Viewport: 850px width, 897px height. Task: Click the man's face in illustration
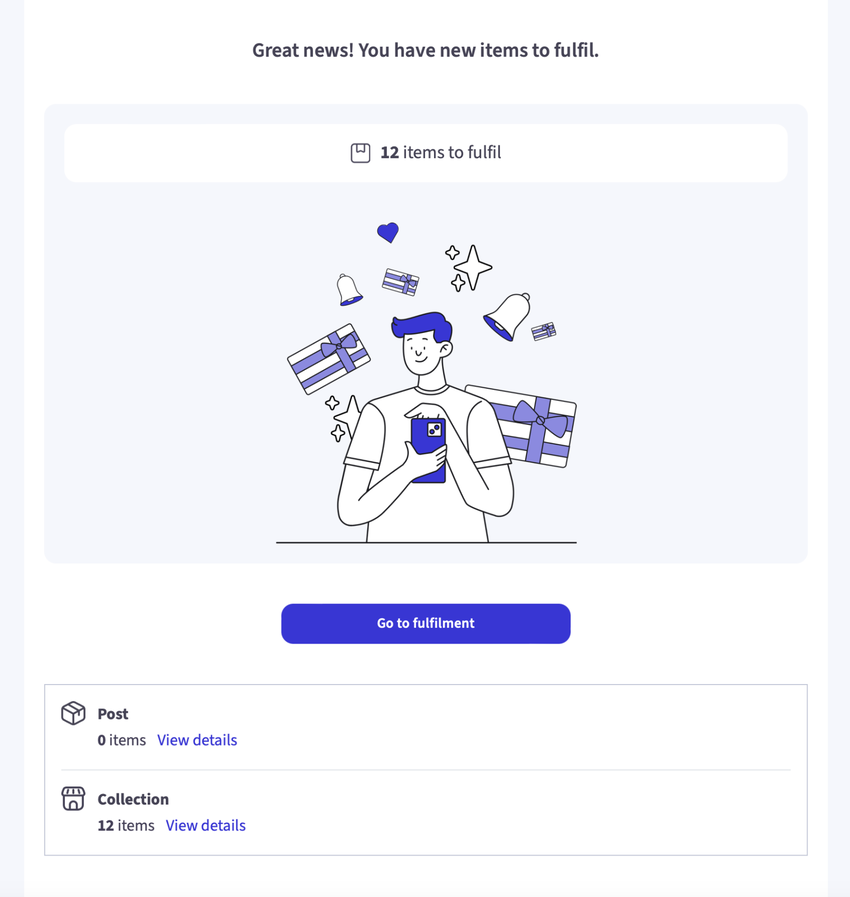pos(420,352)
